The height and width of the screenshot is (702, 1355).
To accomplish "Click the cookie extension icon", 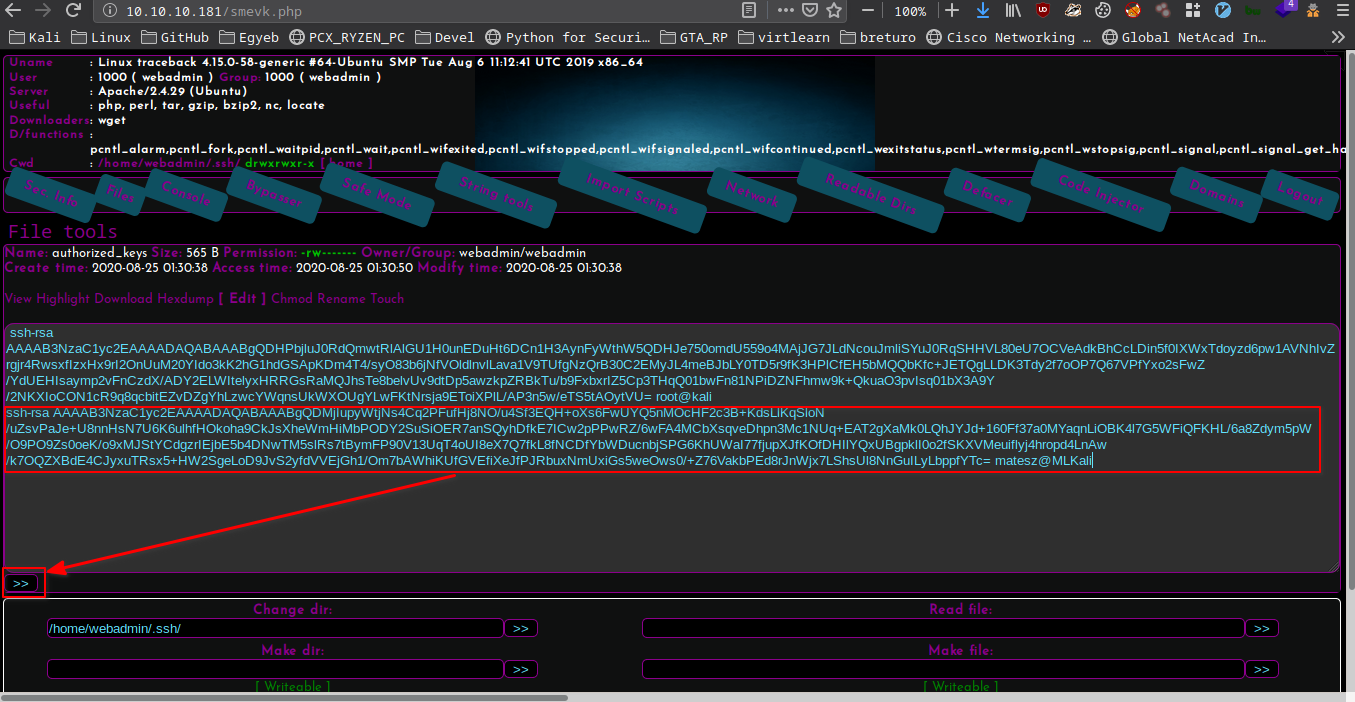I will pos(1103,11).
